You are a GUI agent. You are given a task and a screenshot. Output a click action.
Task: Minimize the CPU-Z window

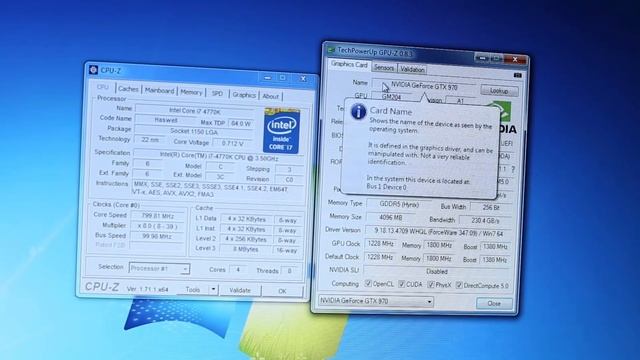[267, 77]
